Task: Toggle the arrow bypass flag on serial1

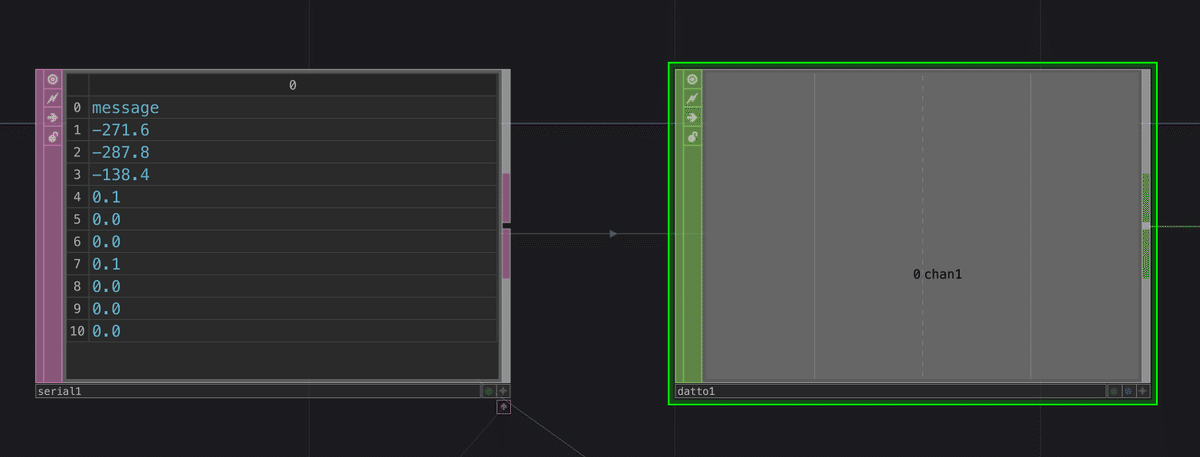Action: (53, 117)
